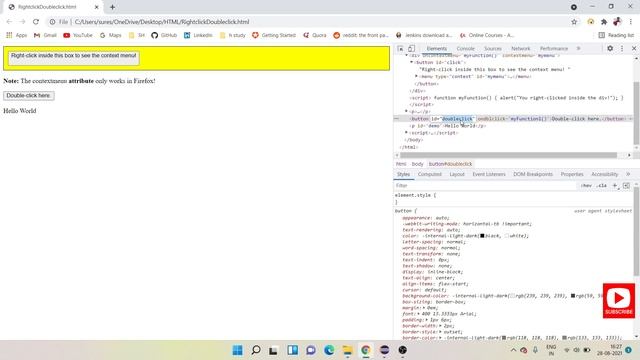Click the Elements tree vertical scrollbar
This screenshot has width=640, height=360.
(x=636, y=113)
